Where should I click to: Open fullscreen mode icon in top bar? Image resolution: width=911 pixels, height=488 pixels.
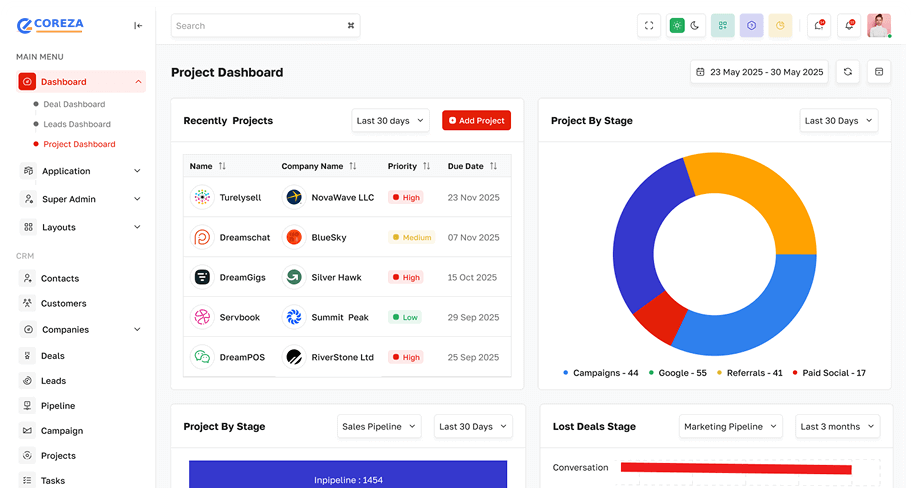[649, 26]
